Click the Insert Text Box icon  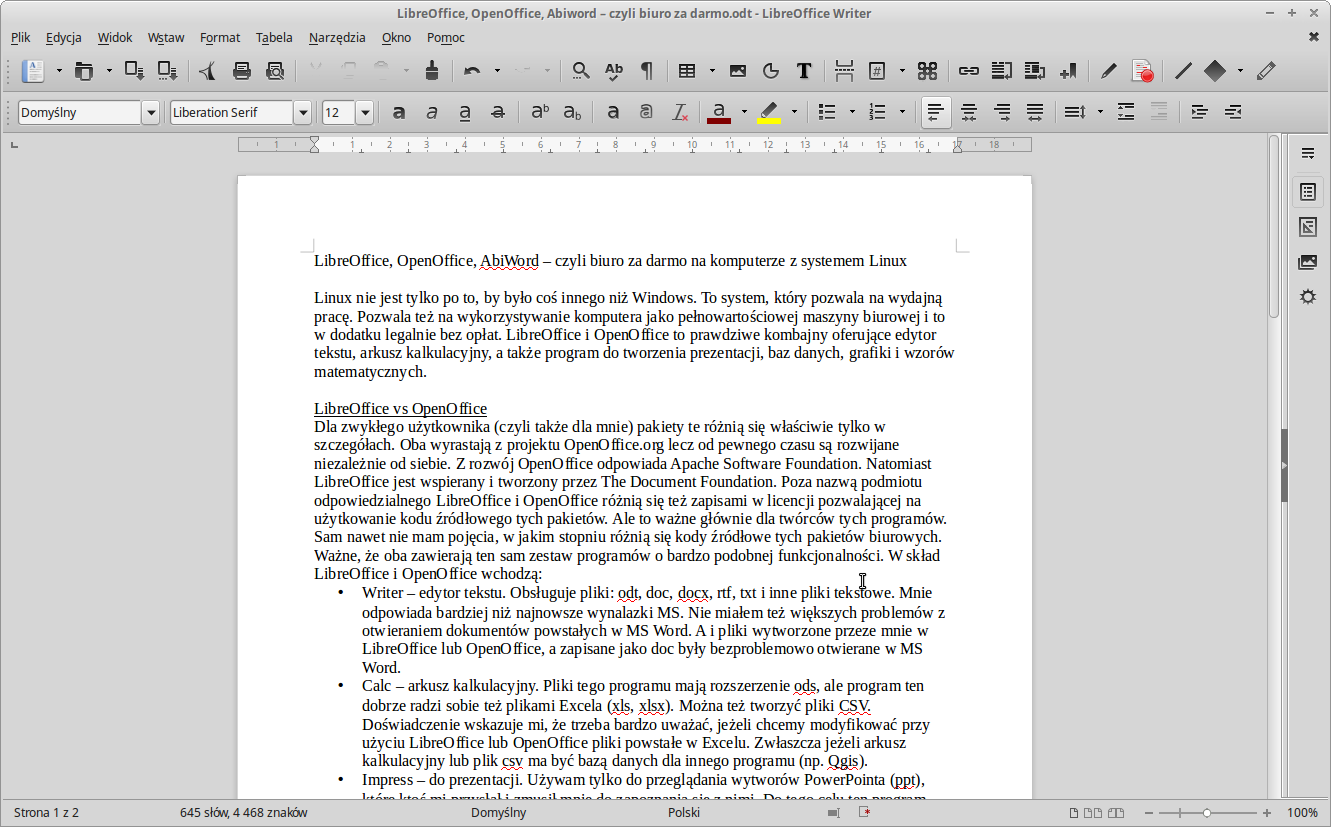(803, 71)
